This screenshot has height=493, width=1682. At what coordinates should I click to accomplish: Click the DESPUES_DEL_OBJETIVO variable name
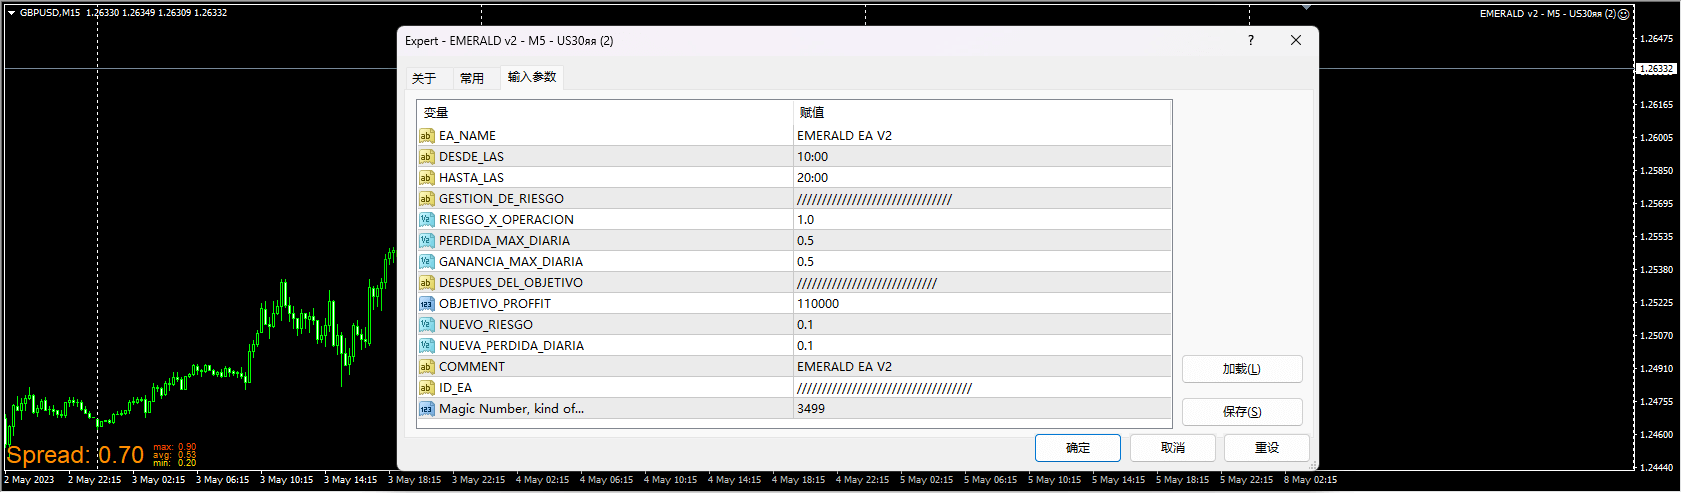[511, 283]
